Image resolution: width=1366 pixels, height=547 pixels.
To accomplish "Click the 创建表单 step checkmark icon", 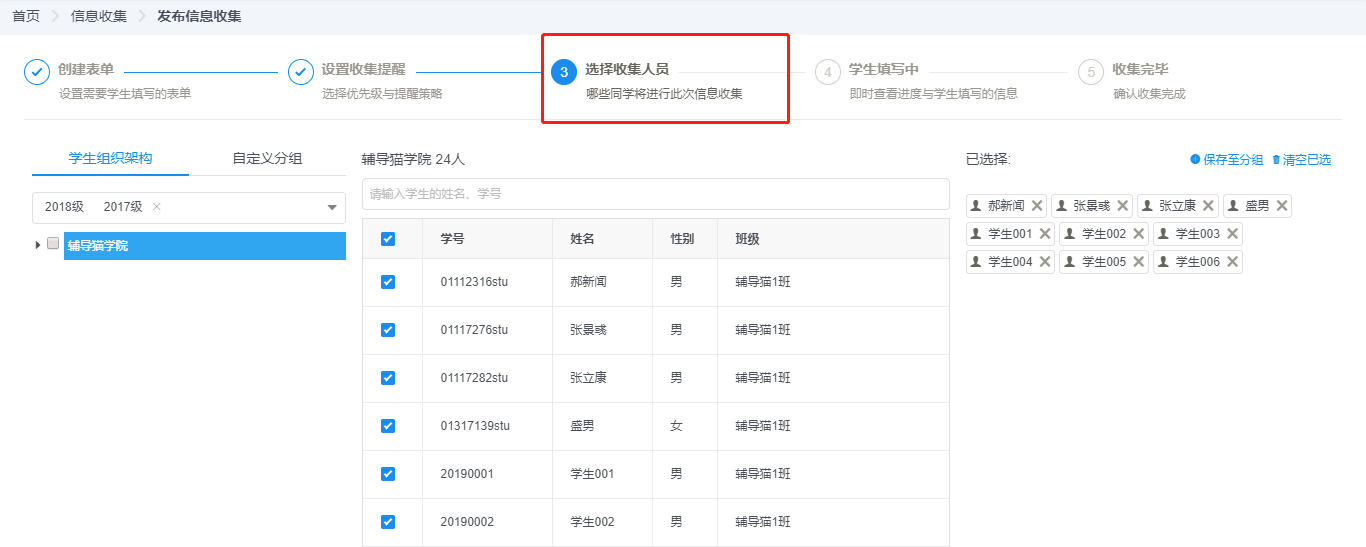I will tap(37, 72).
